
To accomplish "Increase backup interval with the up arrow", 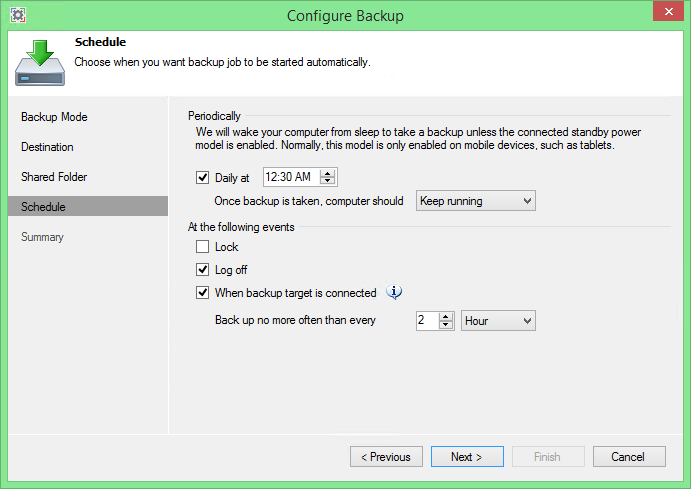I will [446, 317].
